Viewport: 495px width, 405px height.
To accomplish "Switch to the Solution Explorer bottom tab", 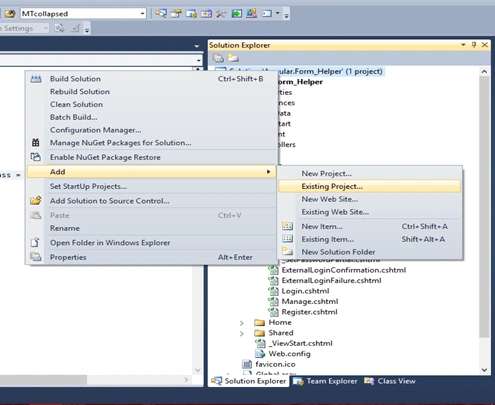I will point(249,381).
